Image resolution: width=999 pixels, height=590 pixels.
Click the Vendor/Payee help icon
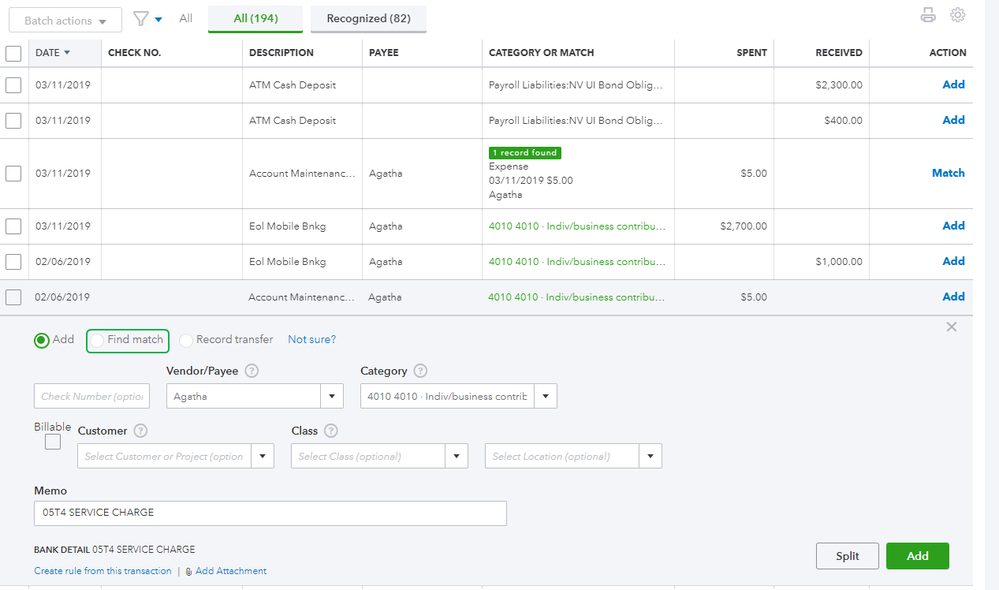tap(252, 371)
